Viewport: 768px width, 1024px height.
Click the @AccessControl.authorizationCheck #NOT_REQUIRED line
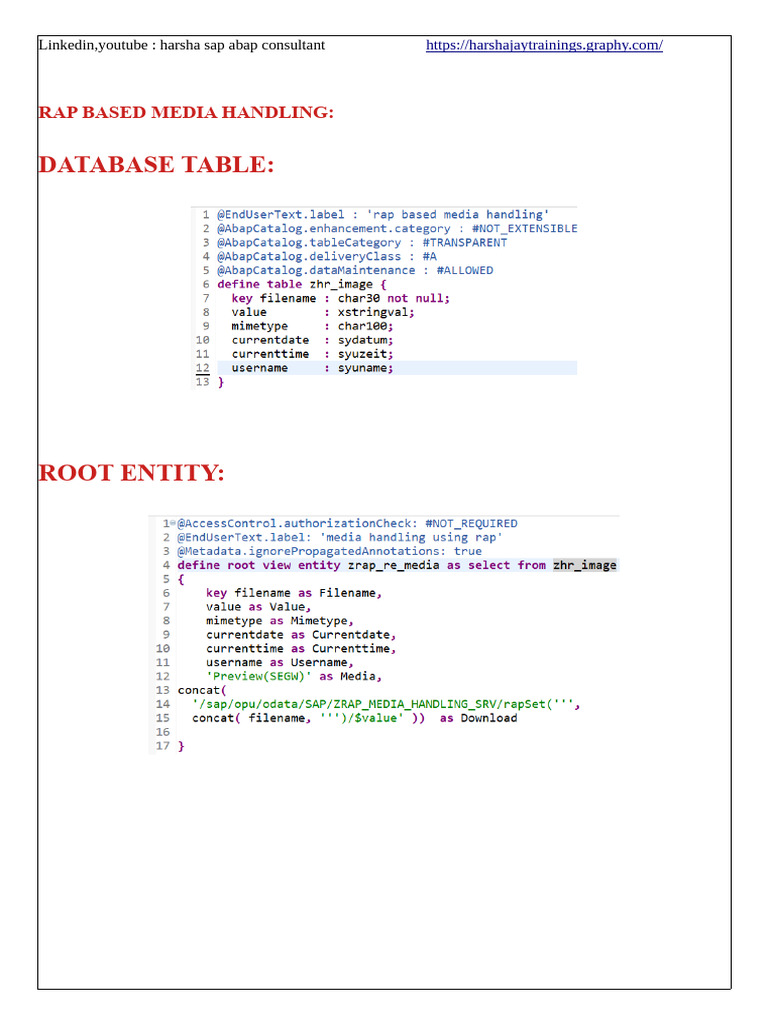[x=347, y=524]
